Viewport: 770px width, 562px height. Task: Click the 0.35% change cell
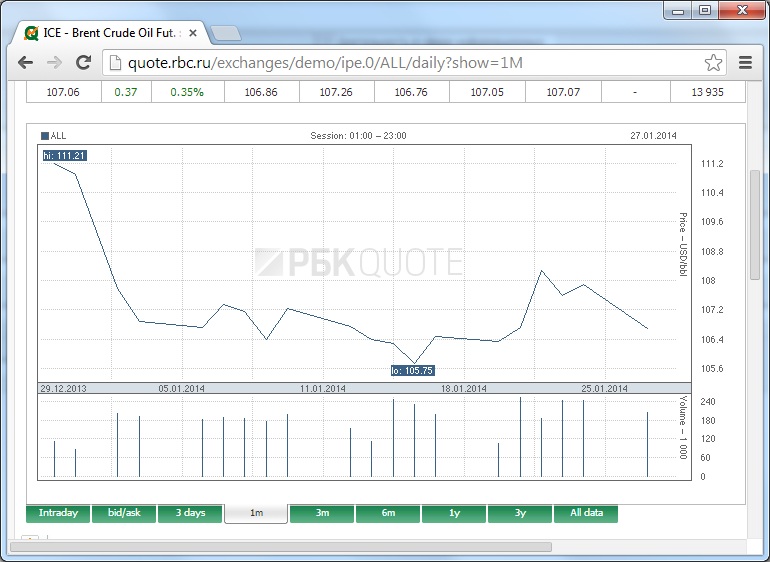(x=187, y=92)
